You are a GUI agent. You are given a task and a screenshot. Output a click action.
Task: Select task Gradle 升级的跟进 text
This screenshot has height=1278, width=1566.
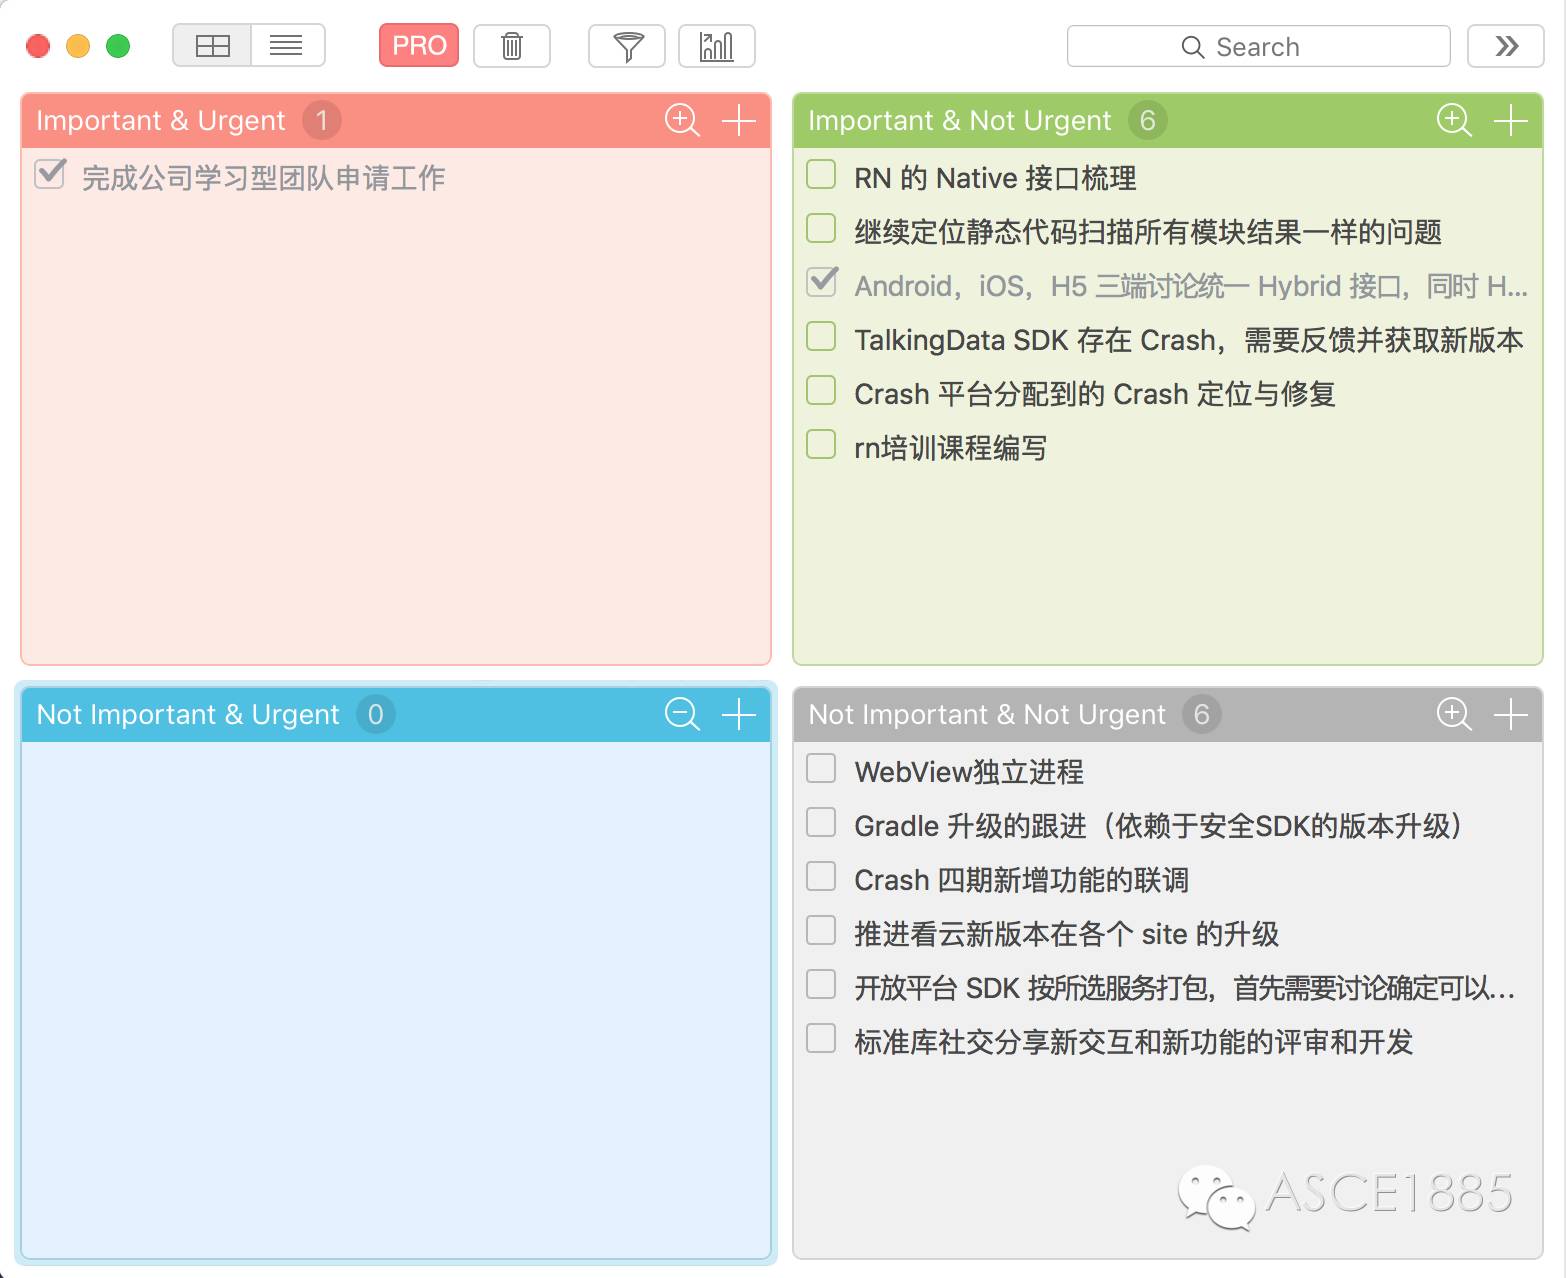pos(1161,826)
